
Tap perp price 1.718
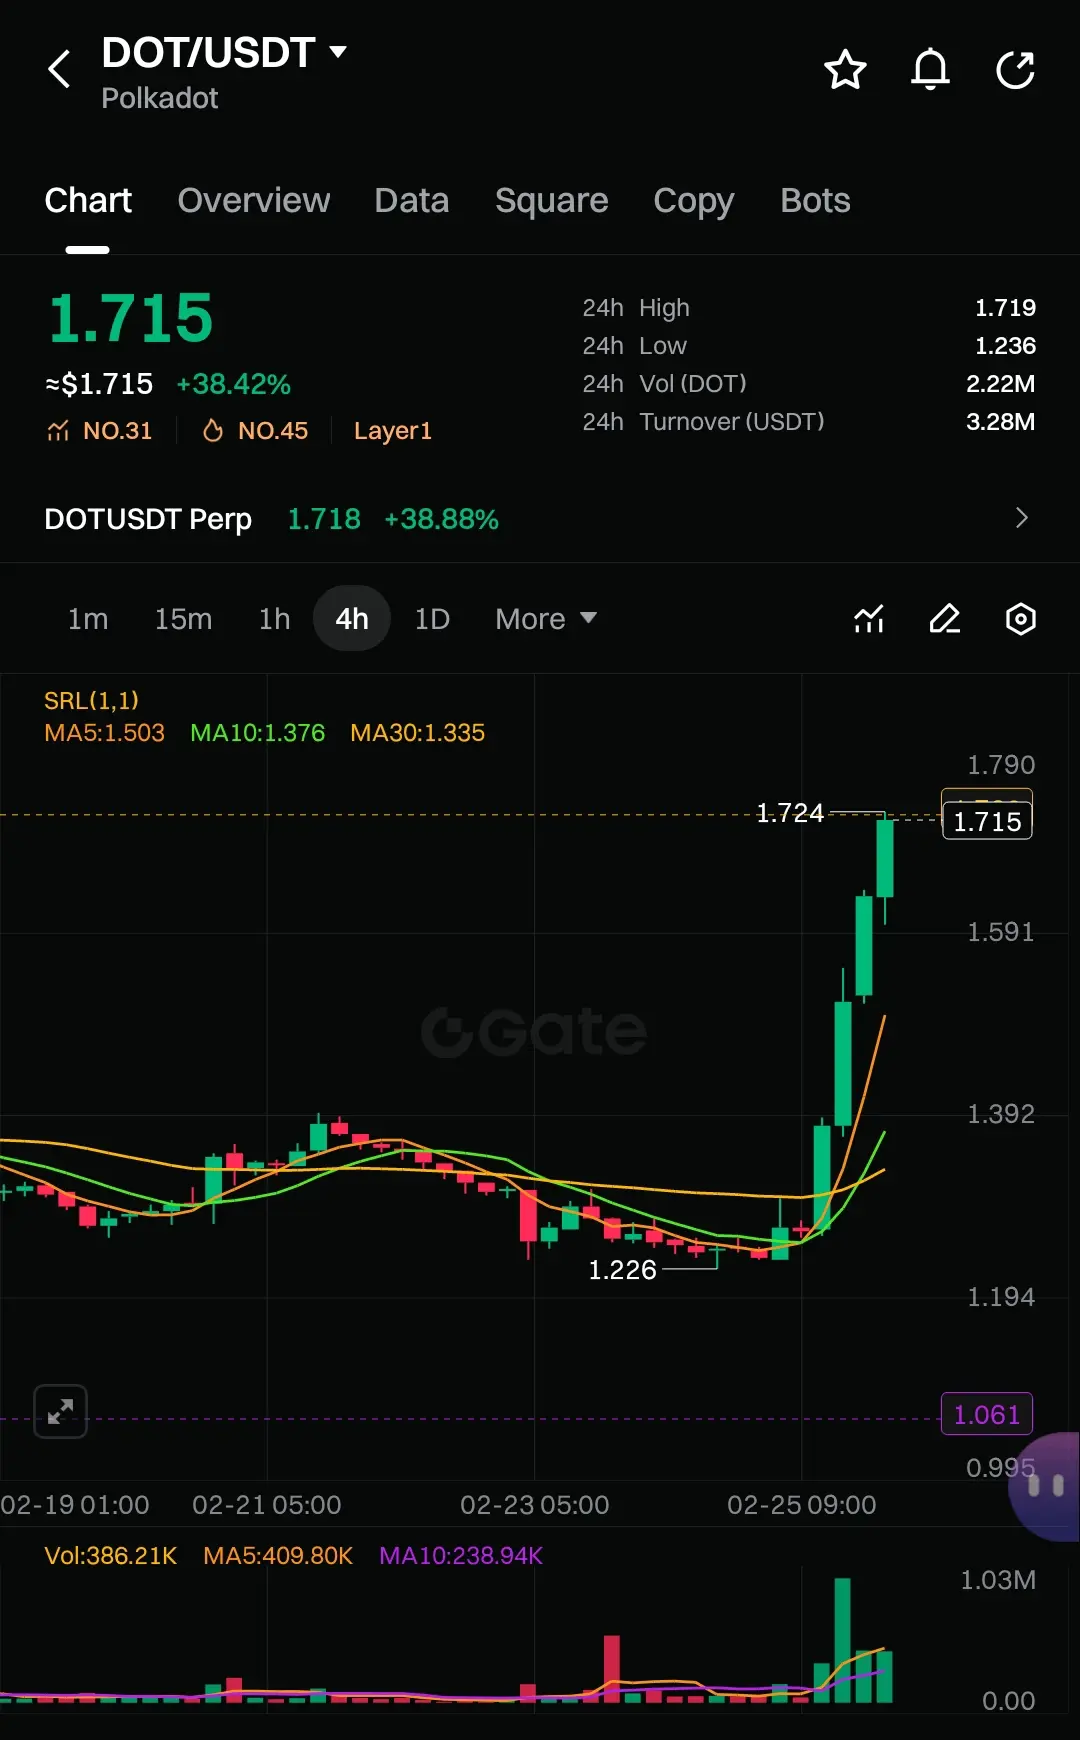click(x=324, y=519)
